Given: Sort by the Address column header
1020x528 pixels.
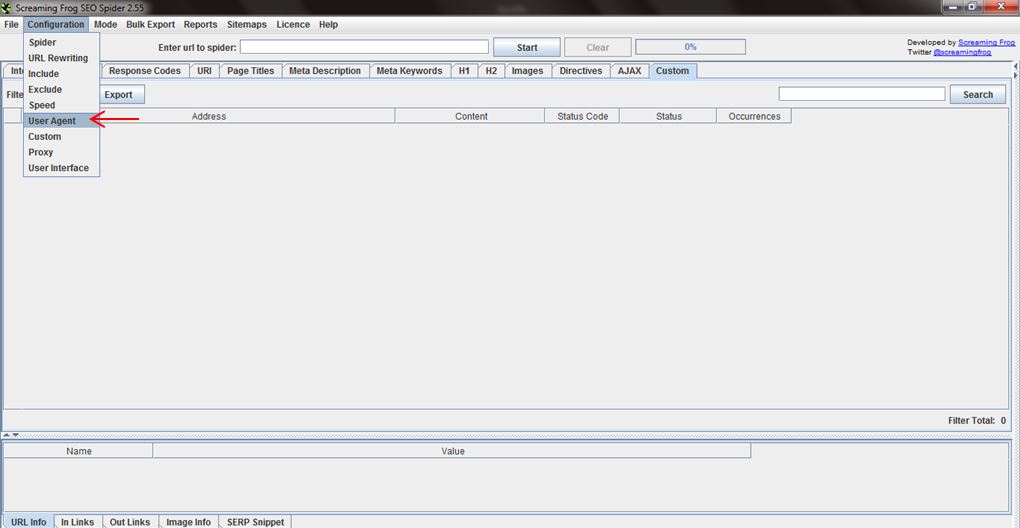Looking at the screenshot, I should tap(209, 116).
